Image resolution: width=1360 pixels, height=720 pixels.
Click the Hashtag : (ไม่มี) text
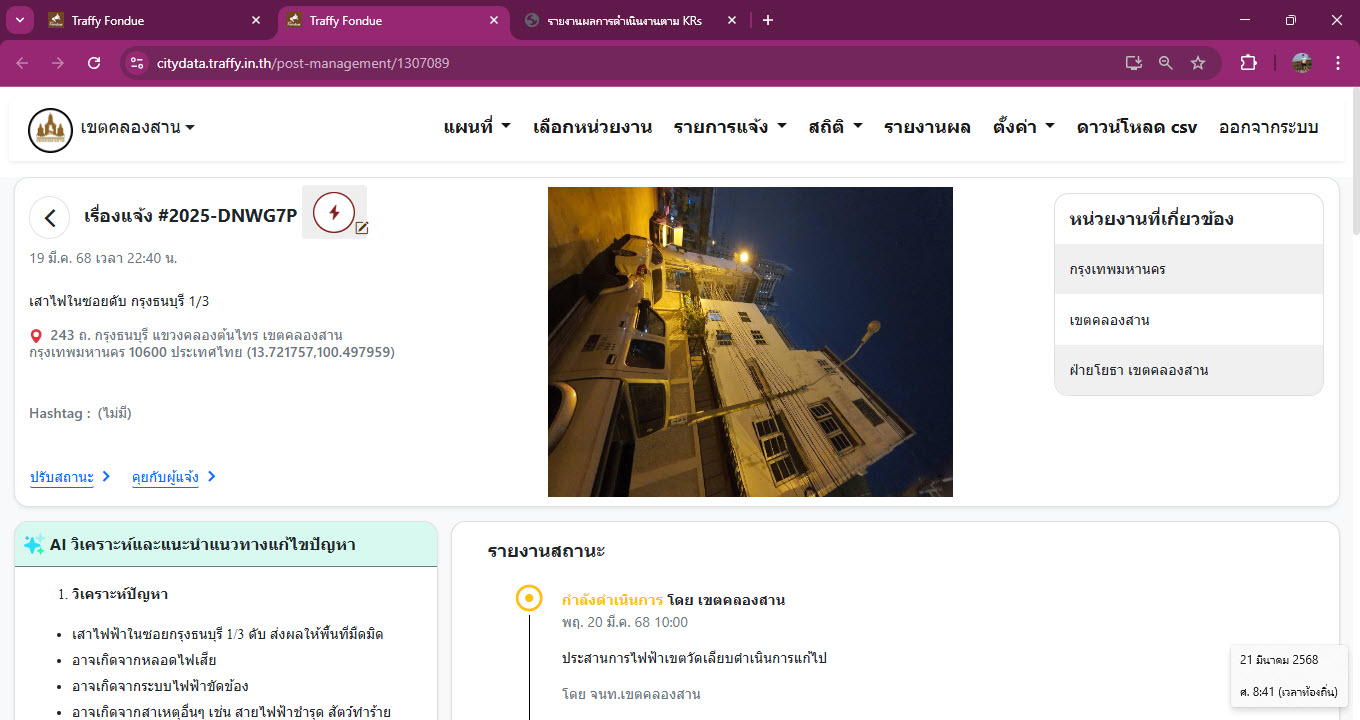click(81, 413)
